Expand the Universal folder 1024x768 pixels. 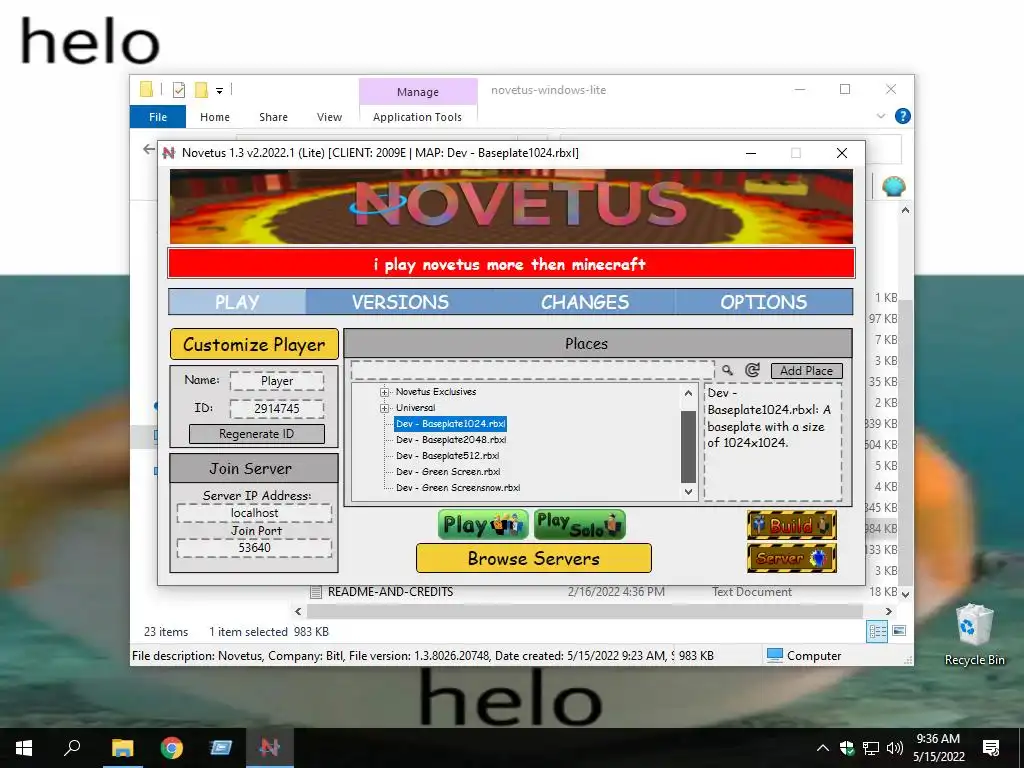point(385,408)
